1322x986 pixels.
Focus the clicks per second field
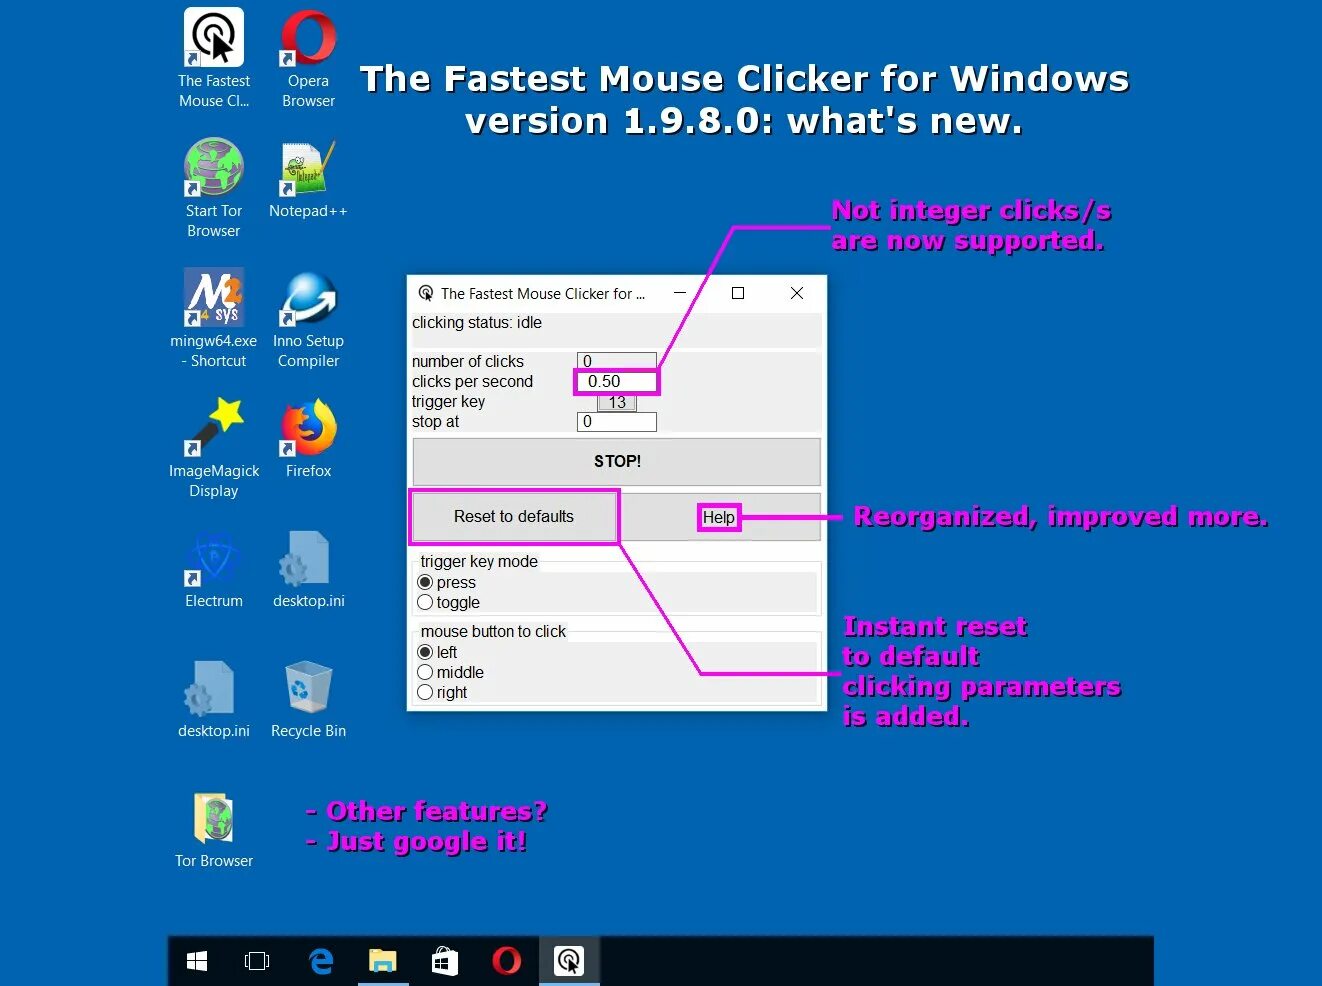point(617,381)
